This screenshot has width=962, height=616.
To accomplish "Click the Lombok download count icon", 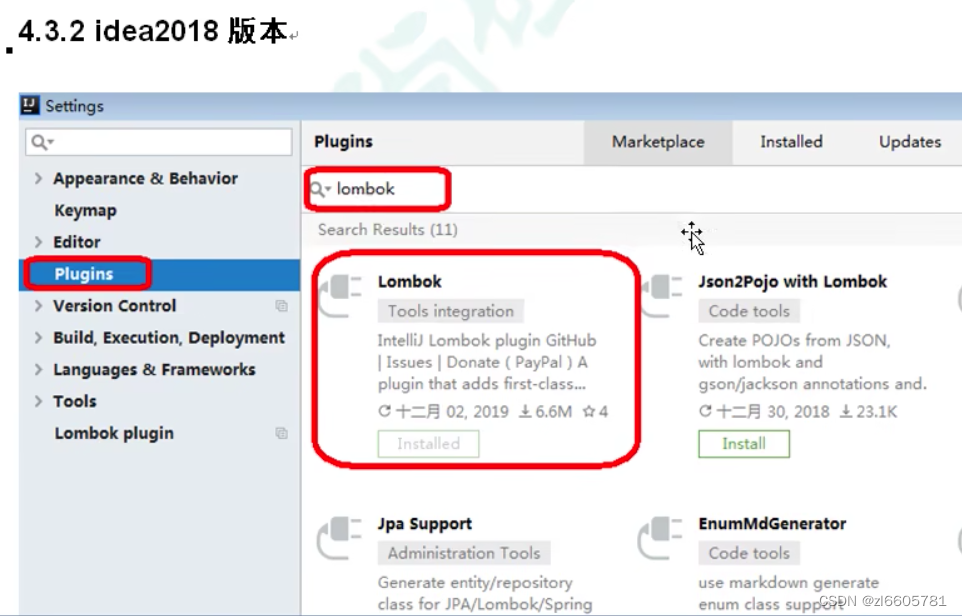I will (525, 411).
